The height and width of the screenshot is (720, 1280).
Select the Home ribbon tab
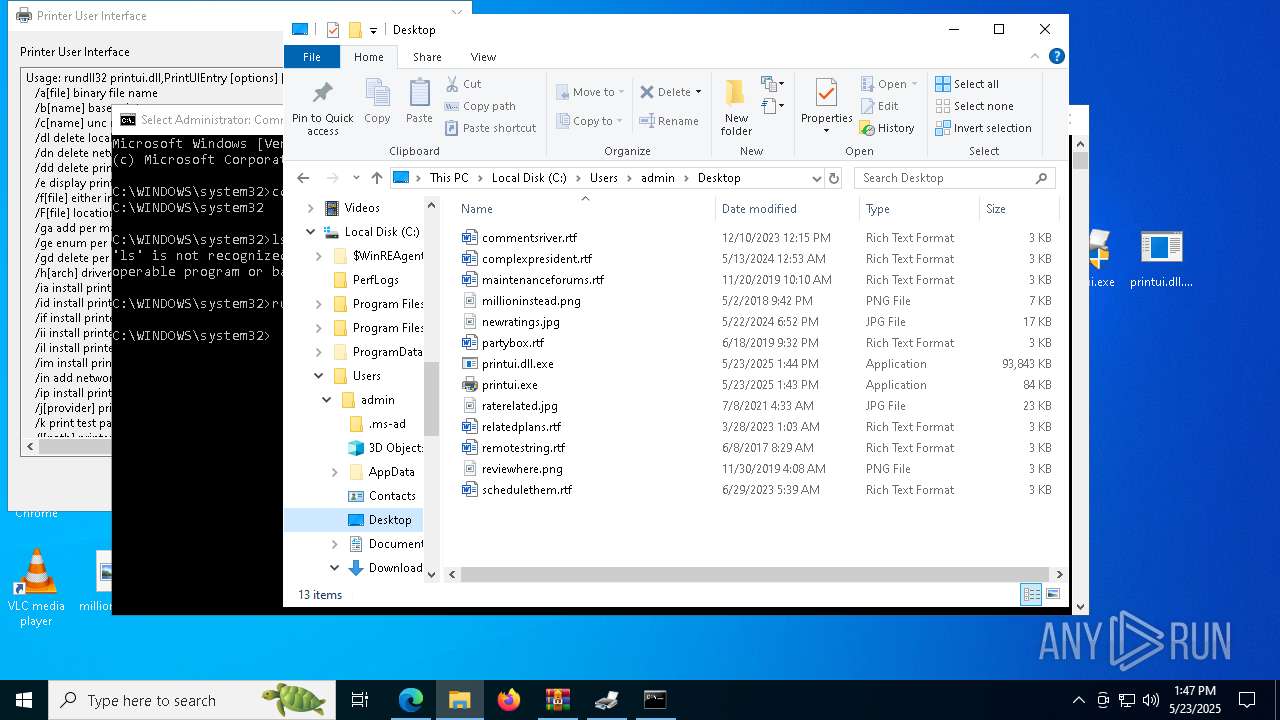tap(368, 57)
